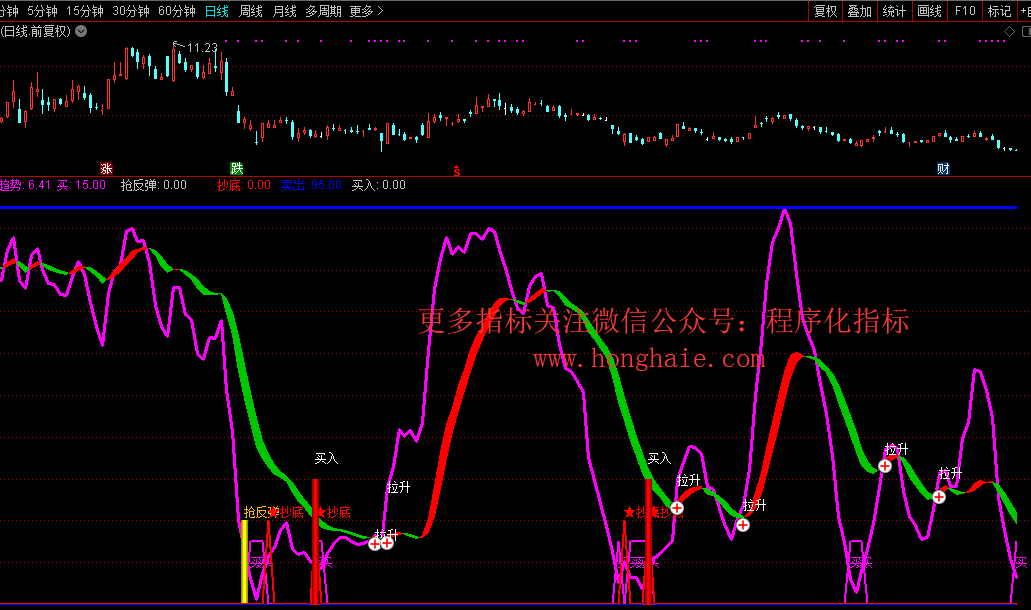Click the 叠加 overlay button
This screenshot has height=610, width=1031.
860,11
